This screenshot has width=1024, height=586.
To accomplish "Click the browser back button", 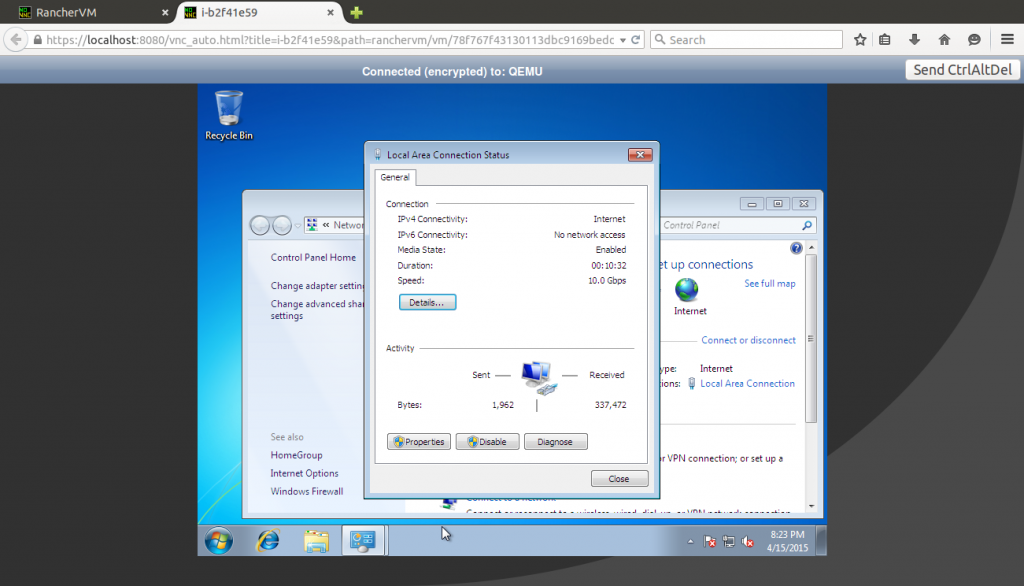I will pyautogui.click(x=16, y=40).
